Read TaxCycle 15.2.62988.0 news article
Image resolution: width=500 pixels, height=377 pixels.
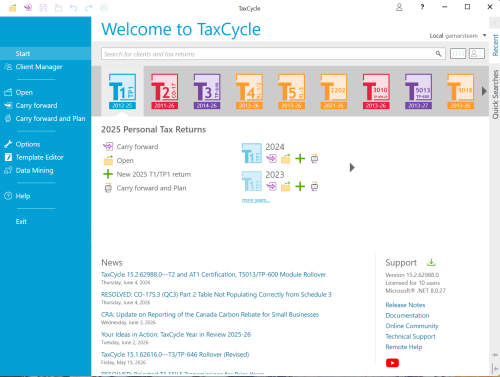point(213,275)
